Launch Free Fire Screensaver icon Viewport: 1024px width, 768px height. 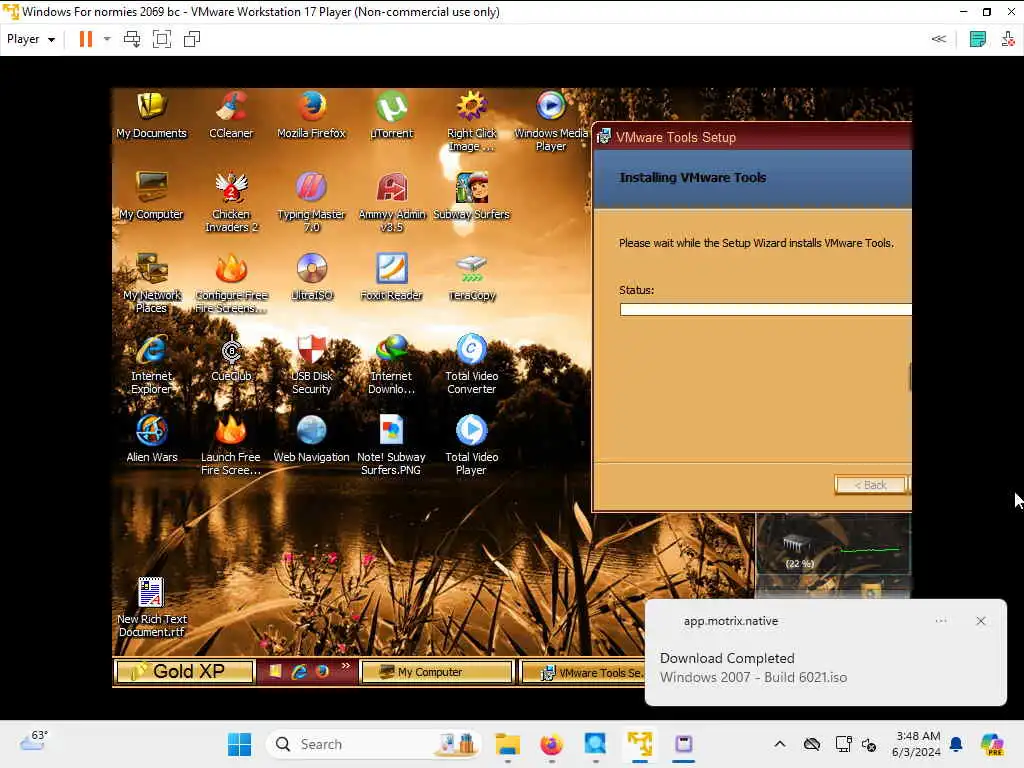(231, 445)
